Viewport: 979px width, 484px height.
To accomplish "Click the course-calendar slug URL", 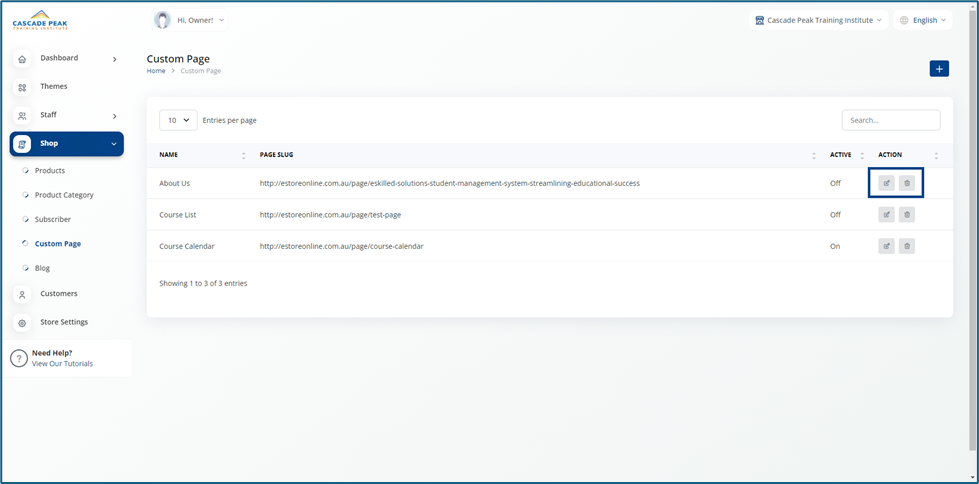I will tap(342, 246).
